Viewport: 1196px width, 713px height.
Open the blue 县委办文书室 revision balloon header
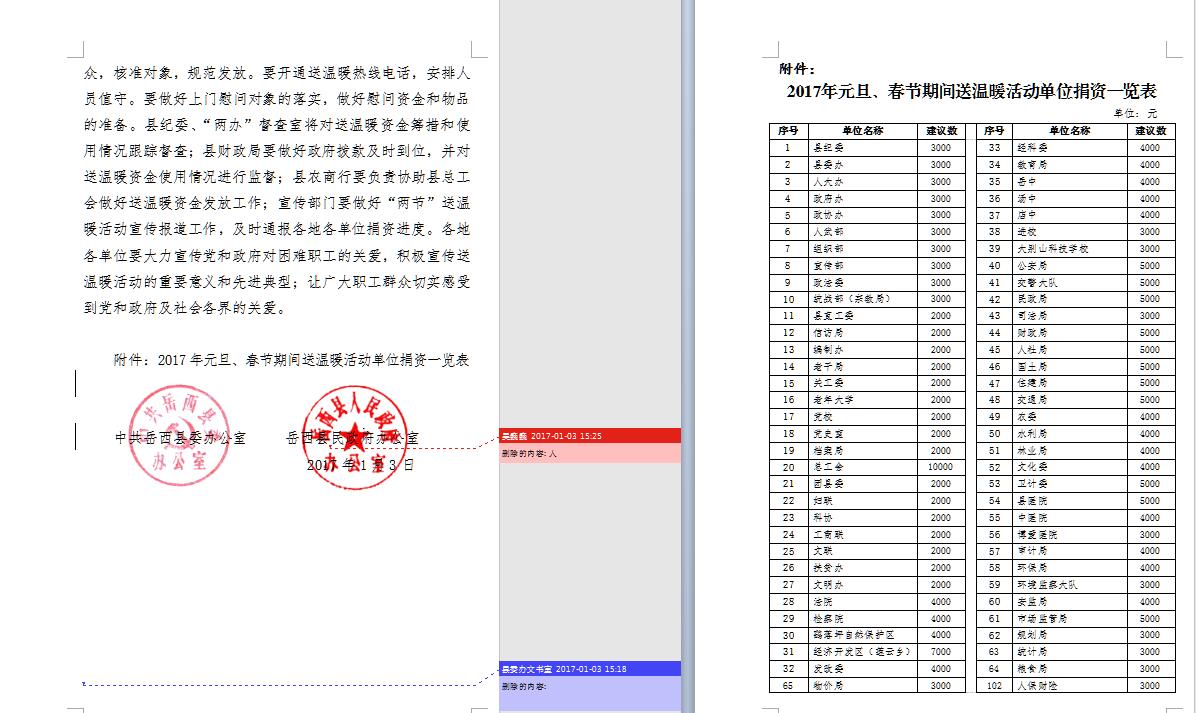(590, 669)
